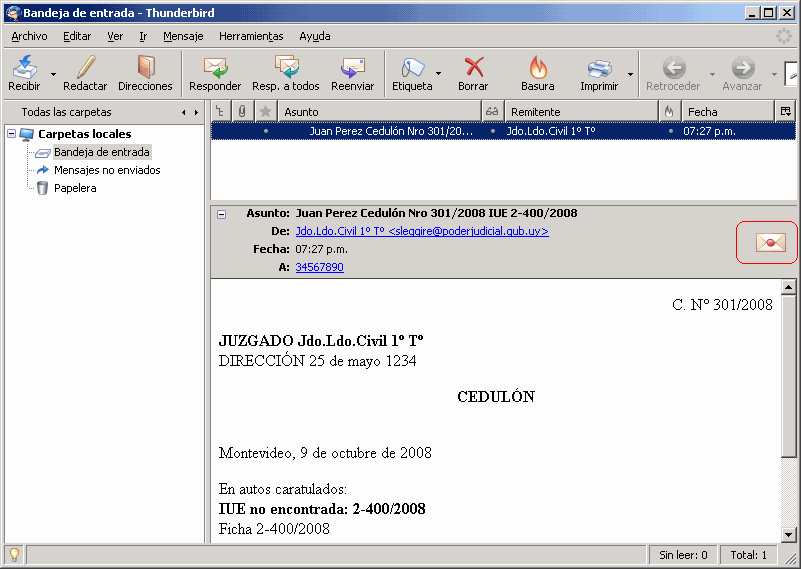Click the Avanzar forward button
The image size is (801, 569).
[742, 74]
